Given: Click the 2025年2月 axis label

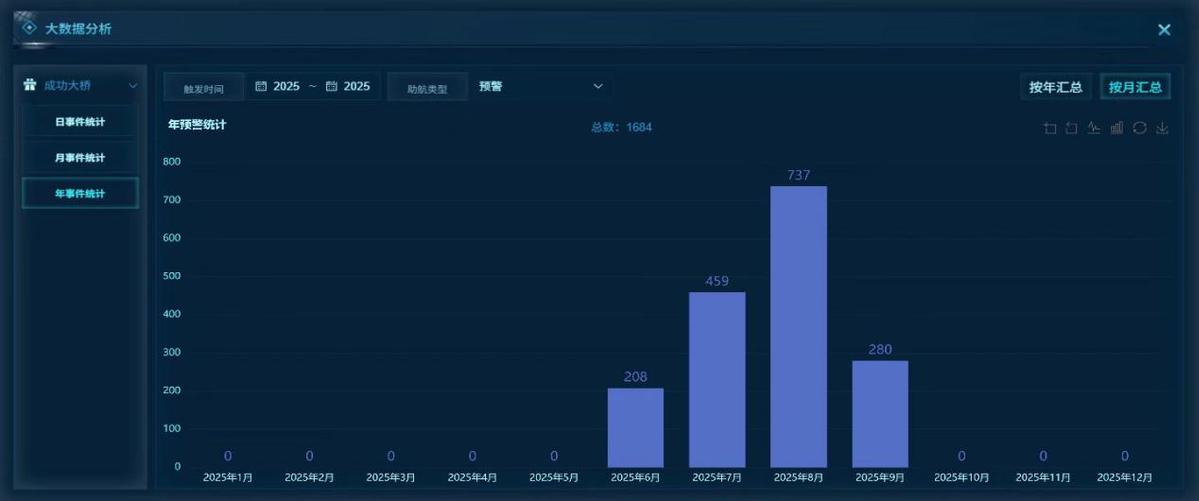Looking at the screenshot, I should pyautogui.click(x=310, y=477).
